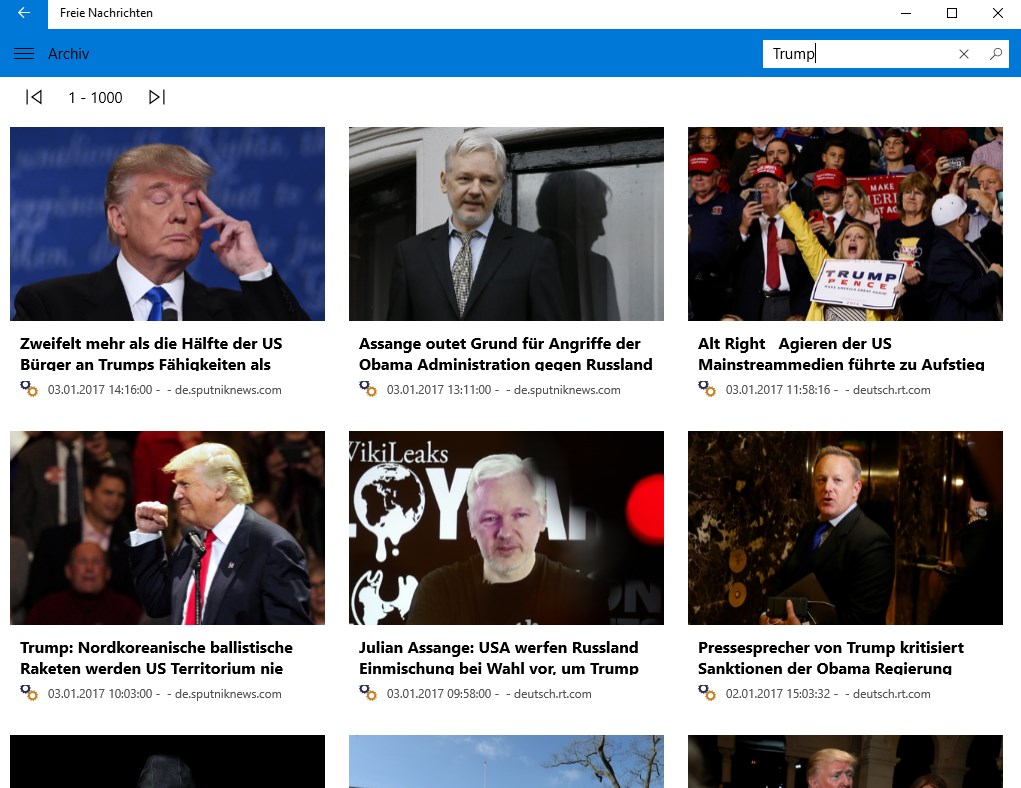Open headline Julian Assange: USA werfen Russland
Image resolution: width=1021 pixels, height=788 pixels.
(x=499, y=658)
